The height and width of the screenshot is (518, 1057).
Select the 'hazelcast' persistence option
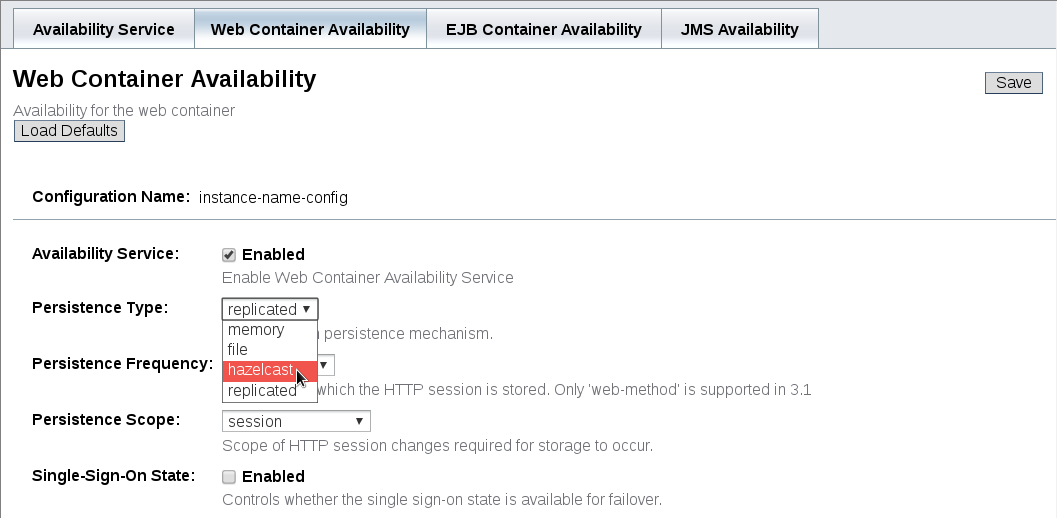pos(270,370)
